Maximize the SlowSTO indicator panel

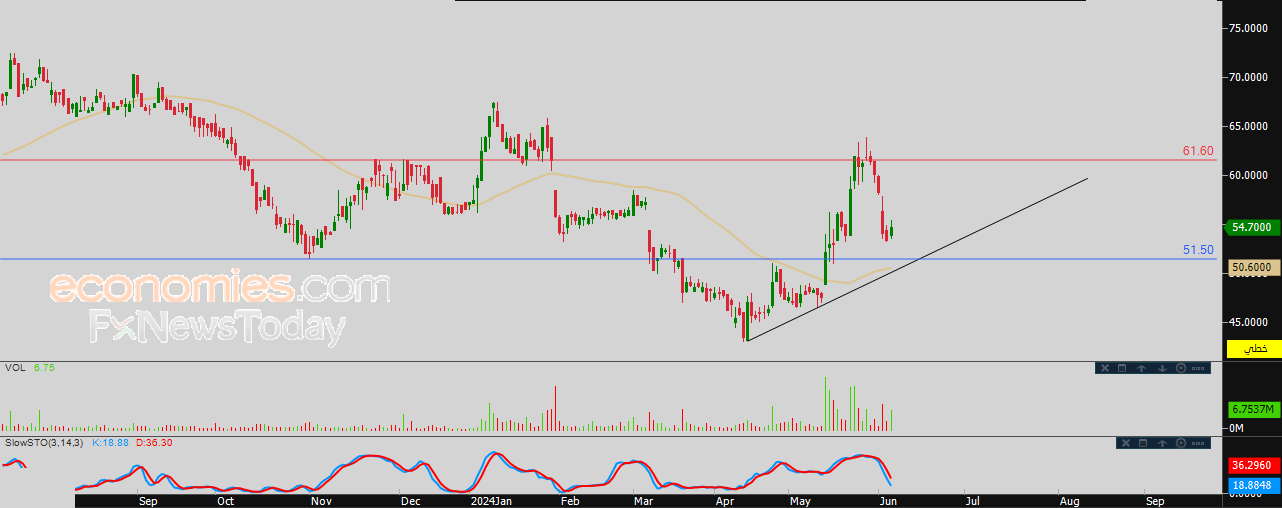(x=1143, y=443)
